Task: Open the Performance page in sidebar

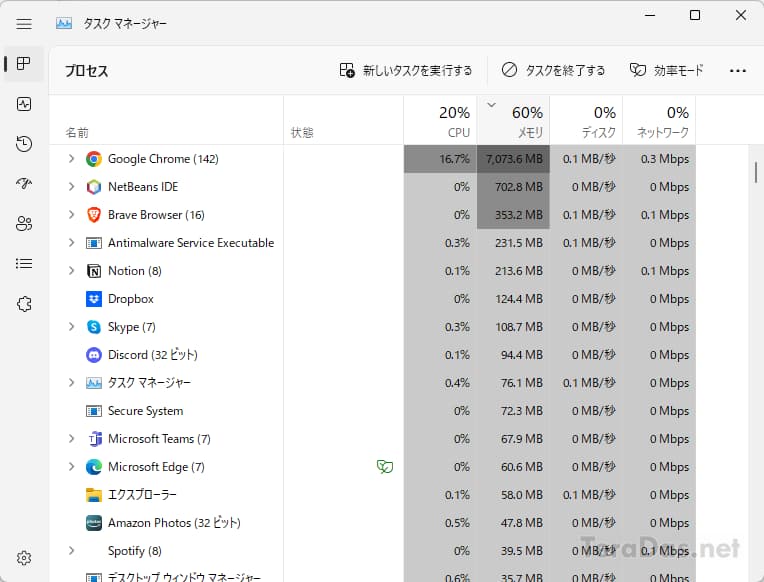Action: point(23,104)
